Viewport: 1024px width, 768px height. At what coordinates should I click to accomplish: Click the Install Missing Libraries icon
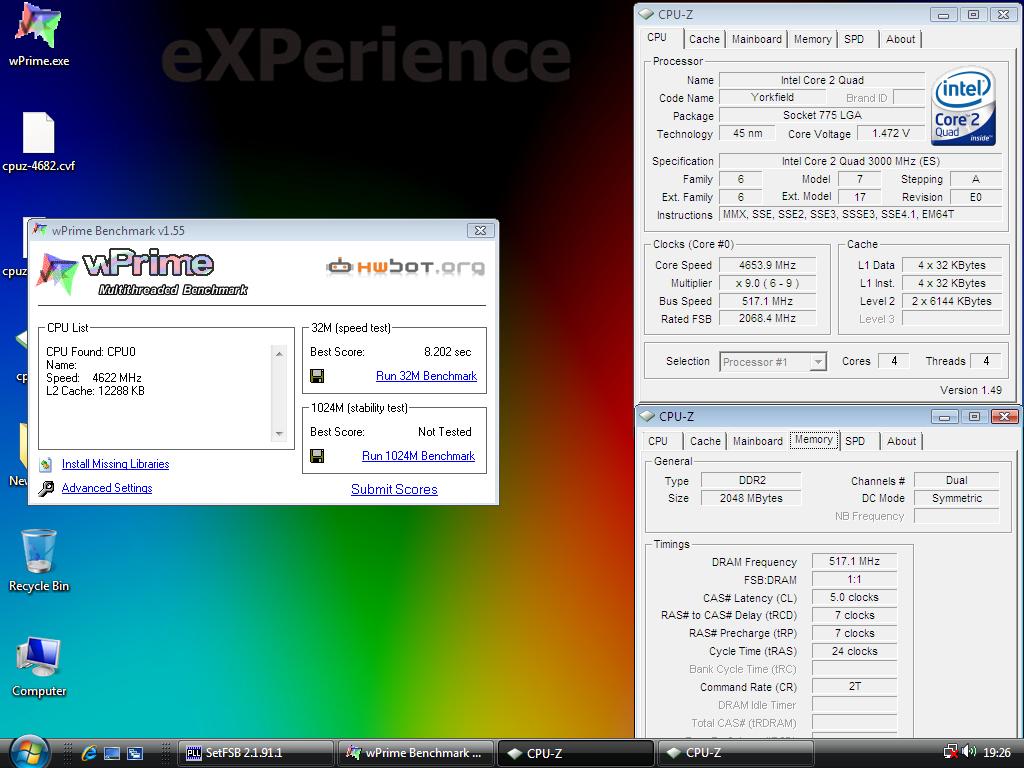(x=46, y=464)
